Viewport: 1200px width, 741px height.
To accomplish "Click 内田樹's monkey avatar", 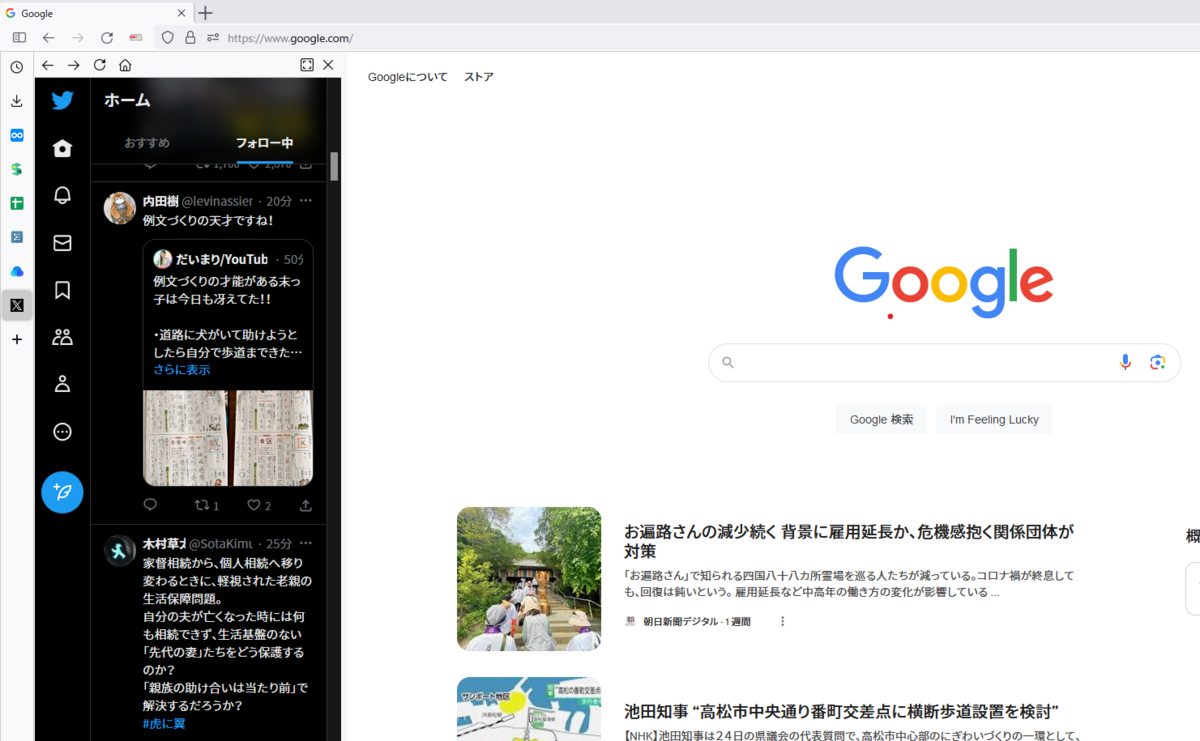I will [x=120, y=208].
